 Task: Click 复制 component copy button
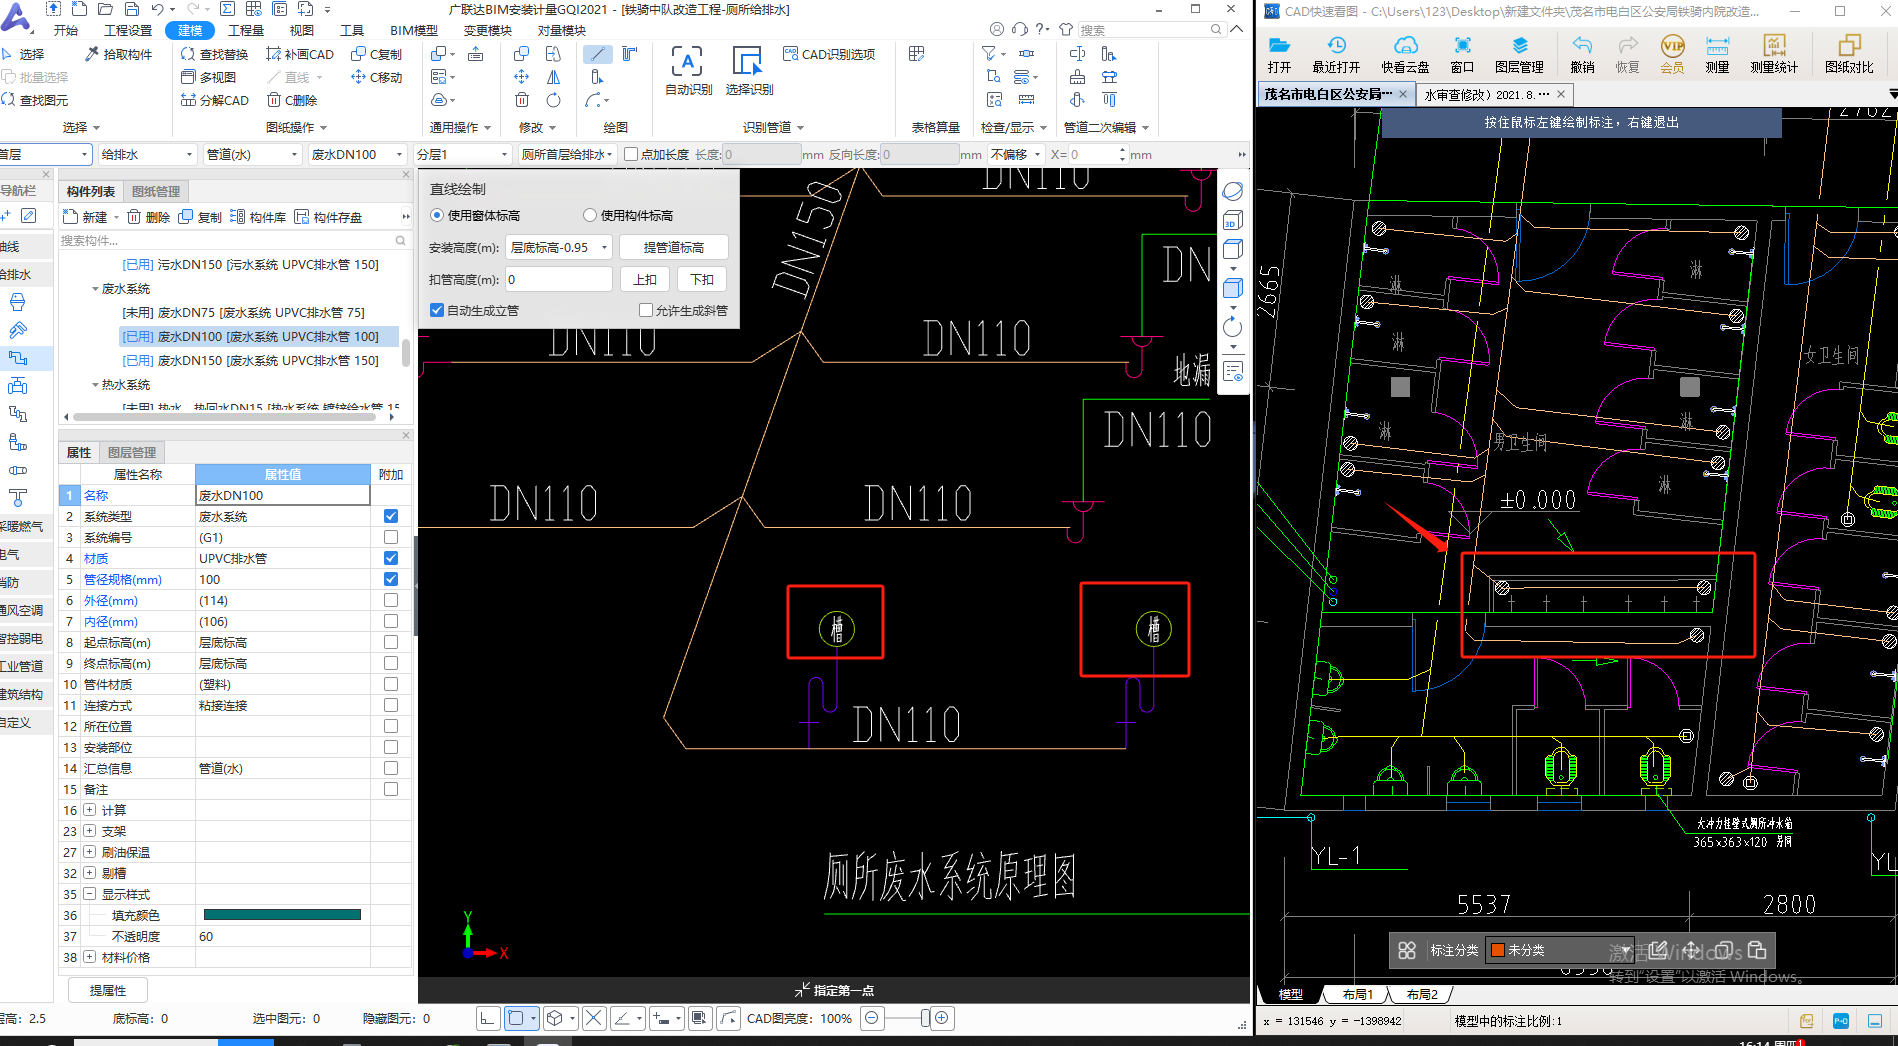tap(200, 217)
